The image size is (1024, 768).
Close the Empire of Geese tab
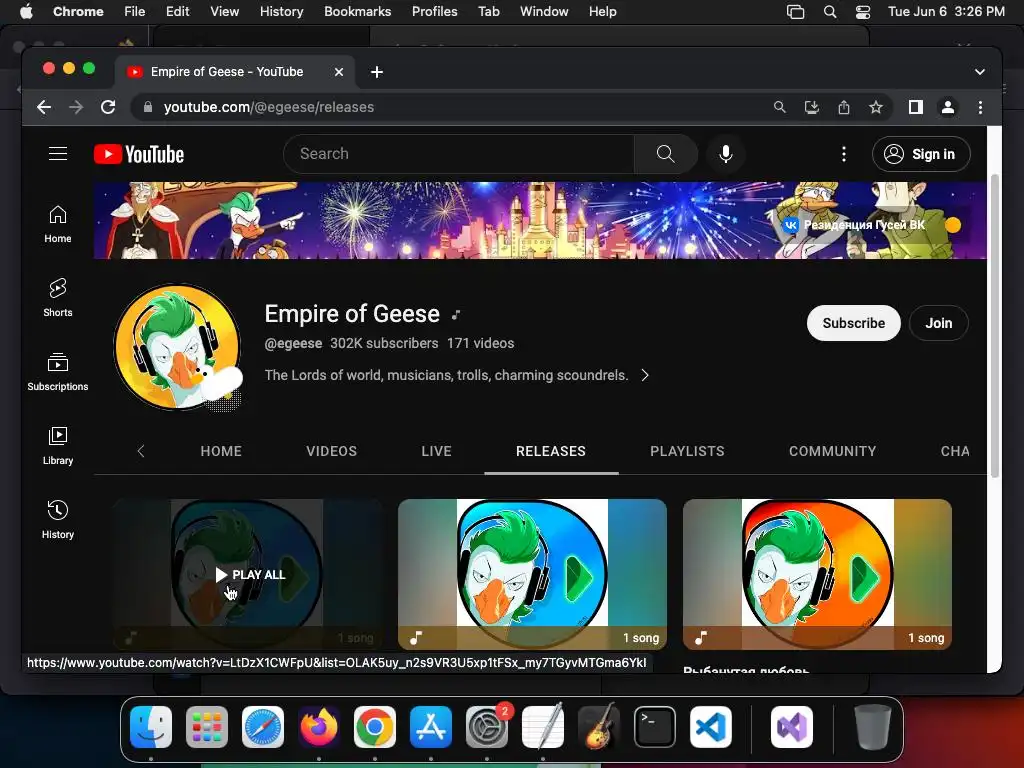click(338, 72)
